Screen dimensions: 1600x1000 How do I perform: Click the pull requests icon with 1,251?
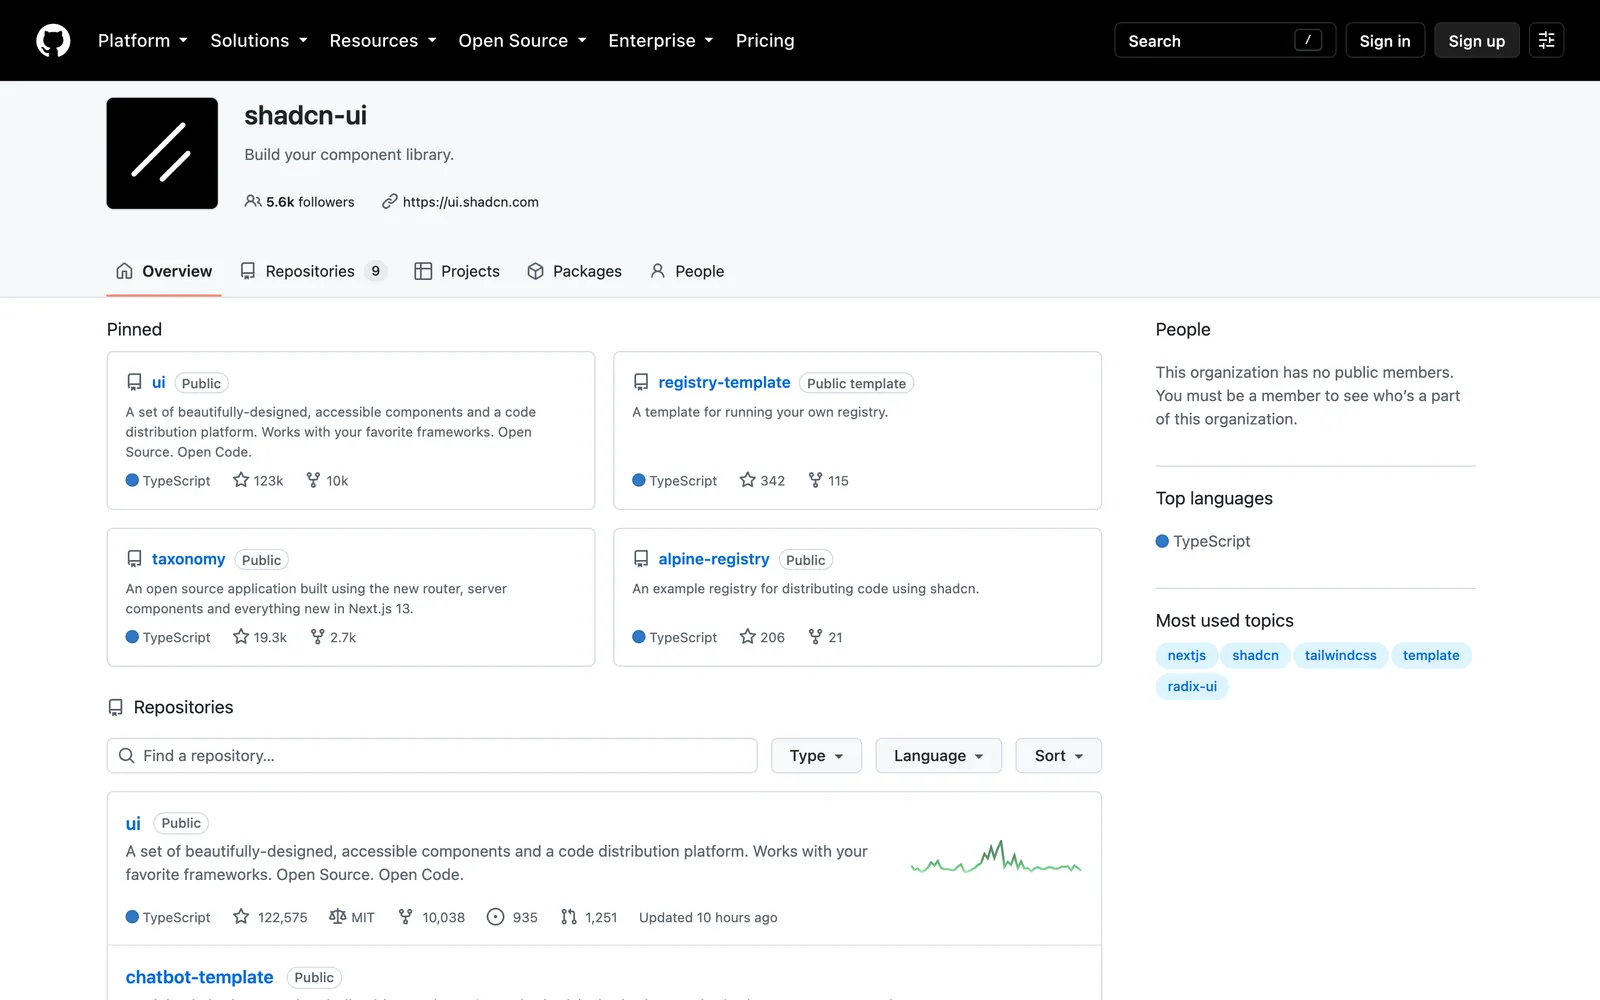click(x=569, y=917)
